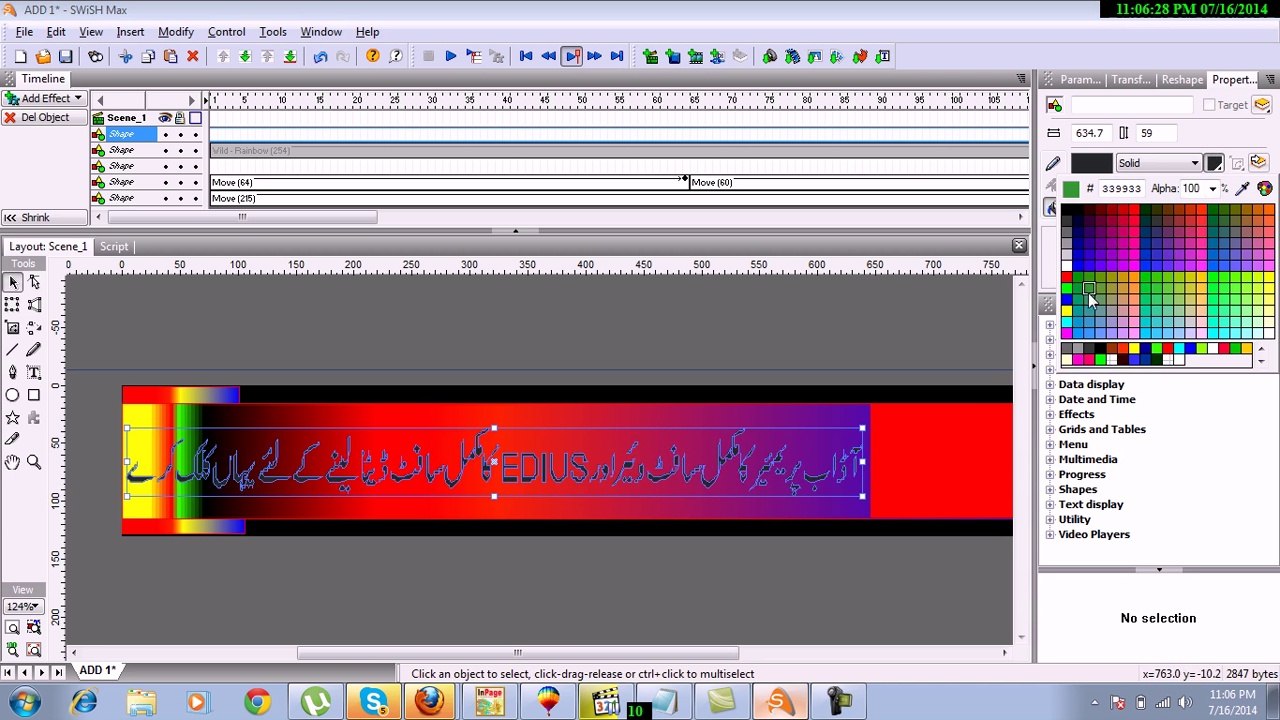This screenshot has height=720, width=1280.
Task: Activate the Pan hand tool
Action: [12, 462]
